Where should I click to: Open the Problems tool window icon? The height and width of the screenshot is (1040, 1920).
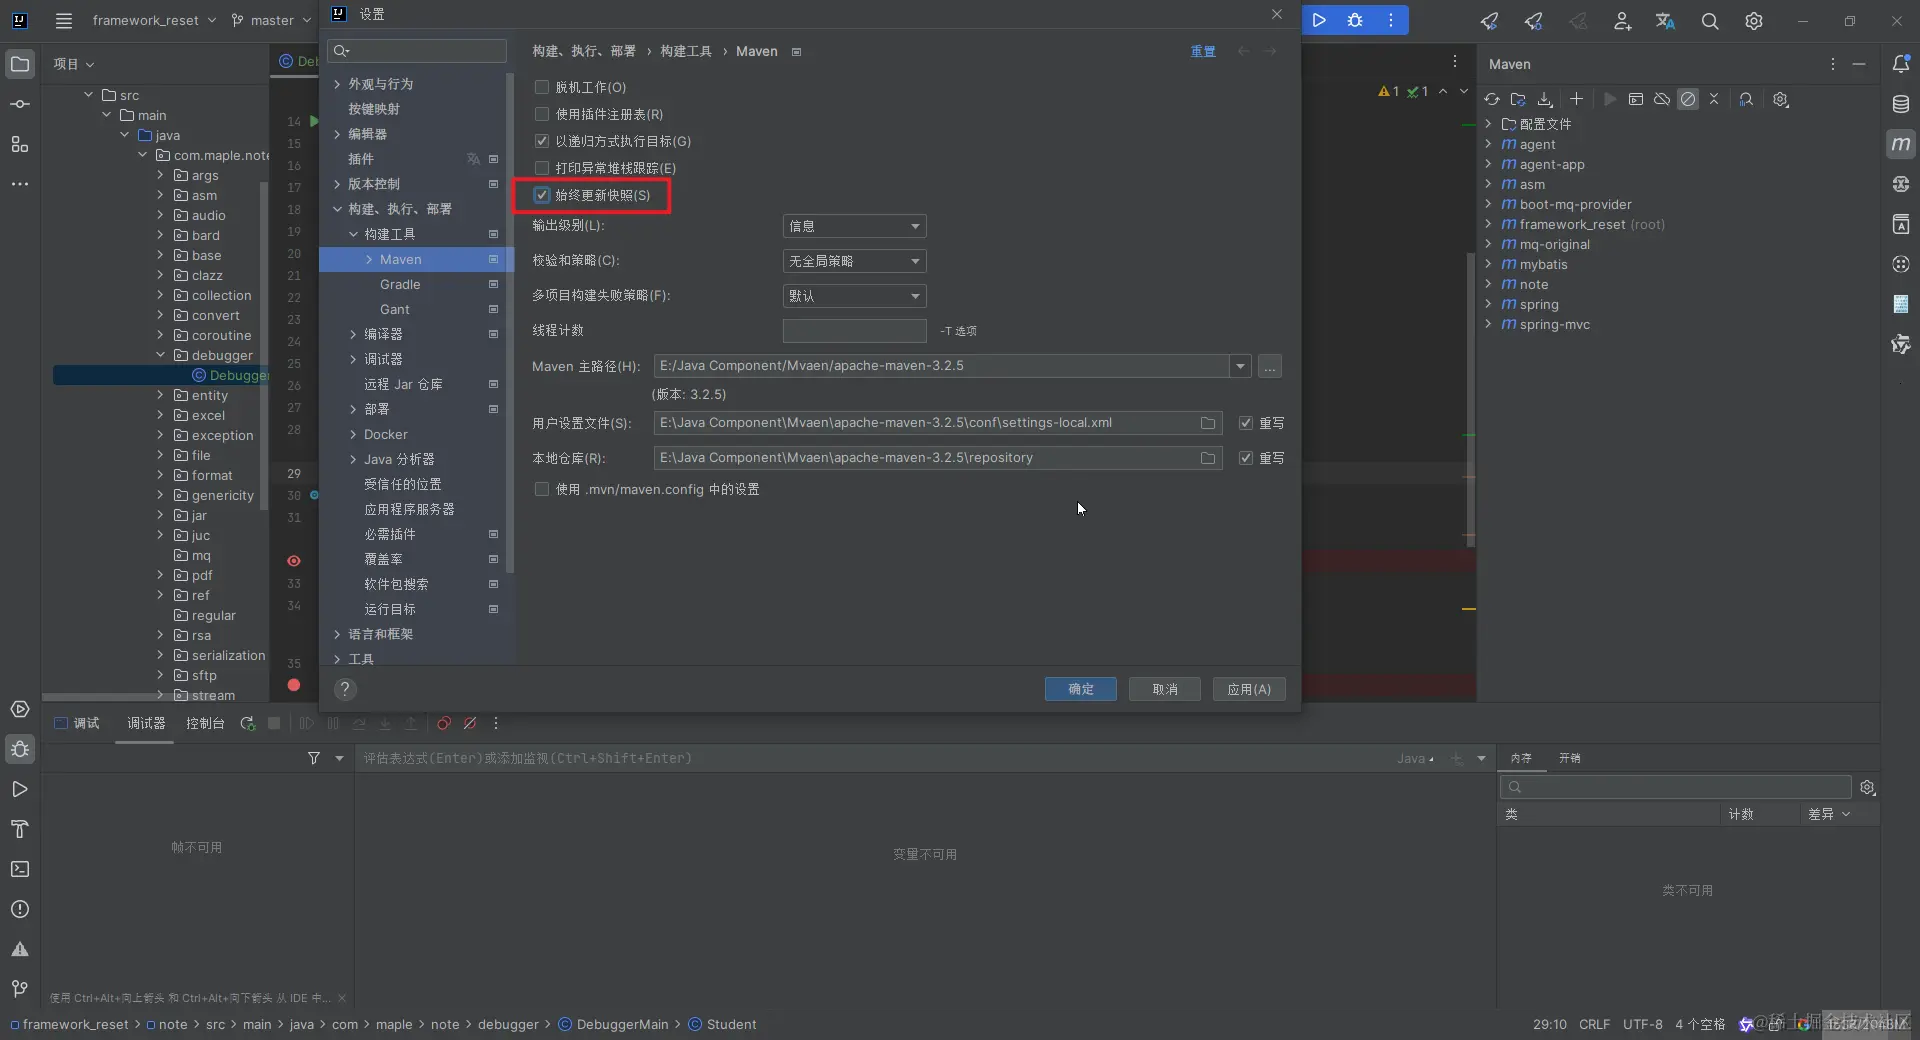click(x=20, y=909)
